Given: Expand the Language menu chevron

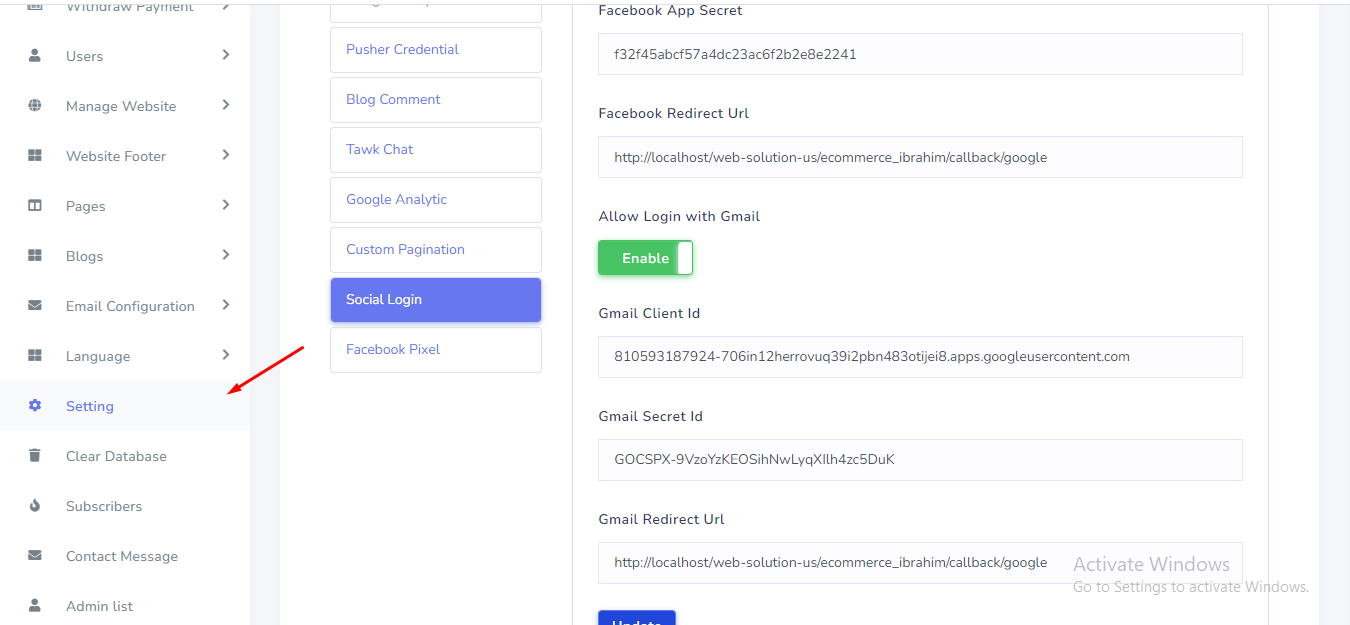Looking at the screenshot, I should [x=226, y=355].
